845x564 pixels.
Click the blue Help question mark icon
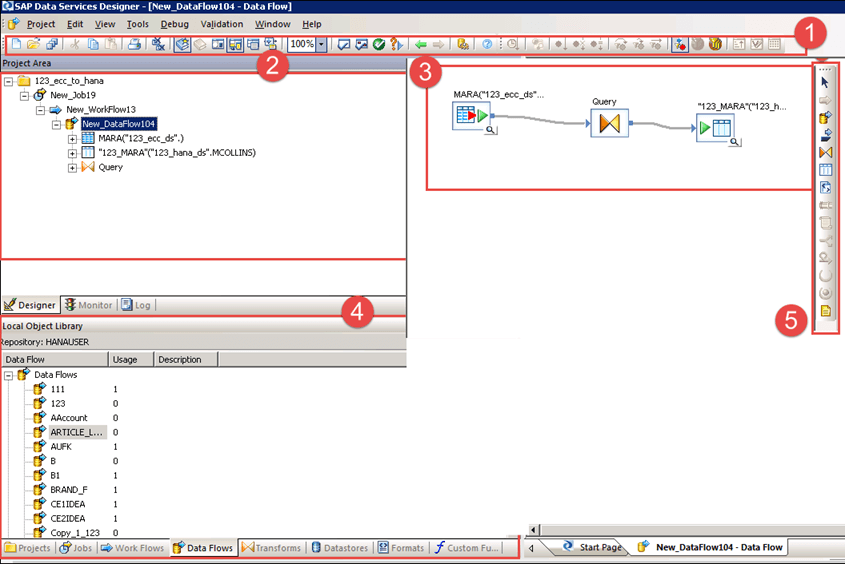tap(487, 45)
